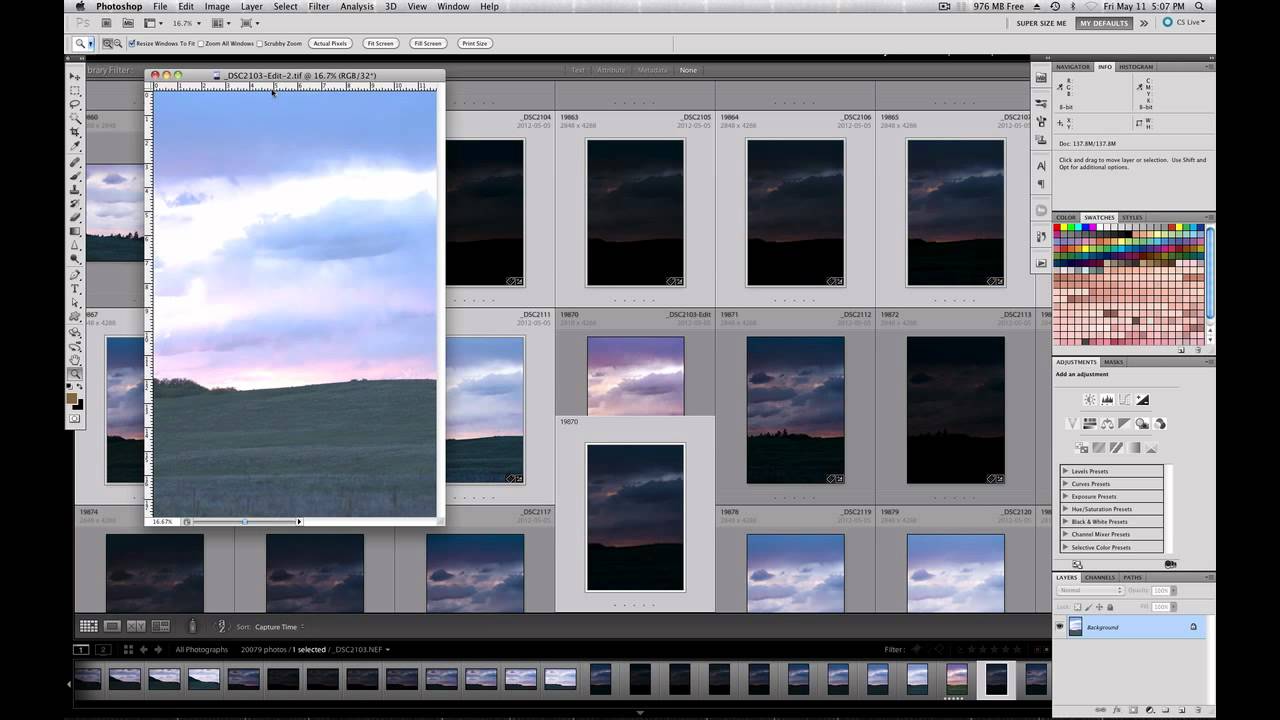The height and width of the screenshot is (720, 1280).
Task: Open the Analysis menu
Action: click(357, 6)
